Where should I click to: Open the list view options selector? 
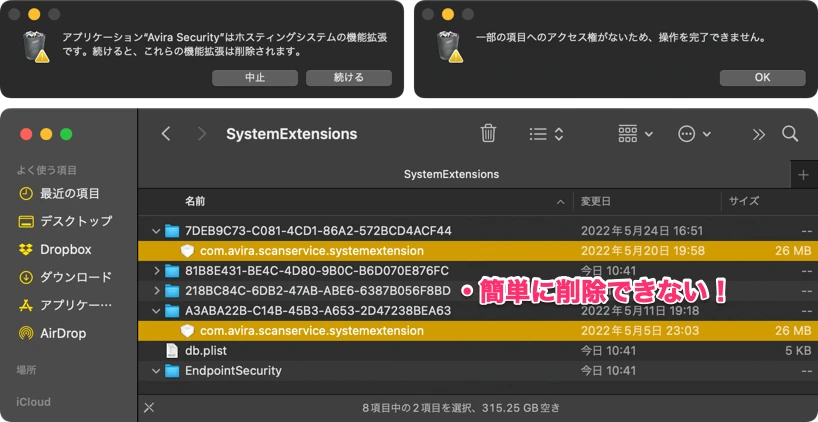point(546,133)
